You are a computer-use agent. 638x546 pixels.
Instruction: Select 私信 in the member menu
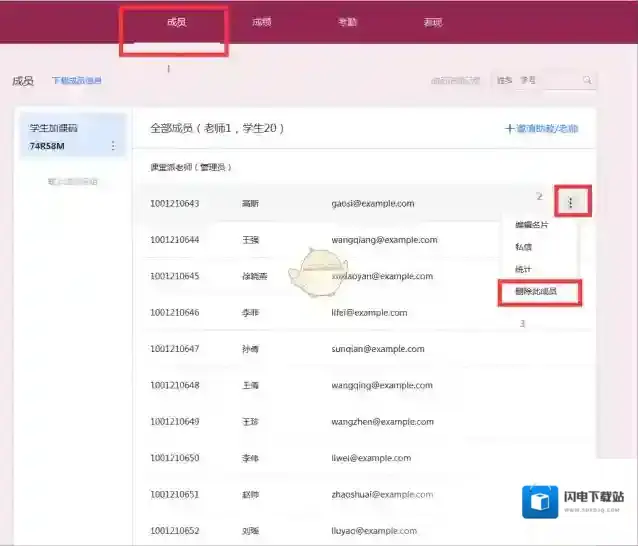click(524, 247)
